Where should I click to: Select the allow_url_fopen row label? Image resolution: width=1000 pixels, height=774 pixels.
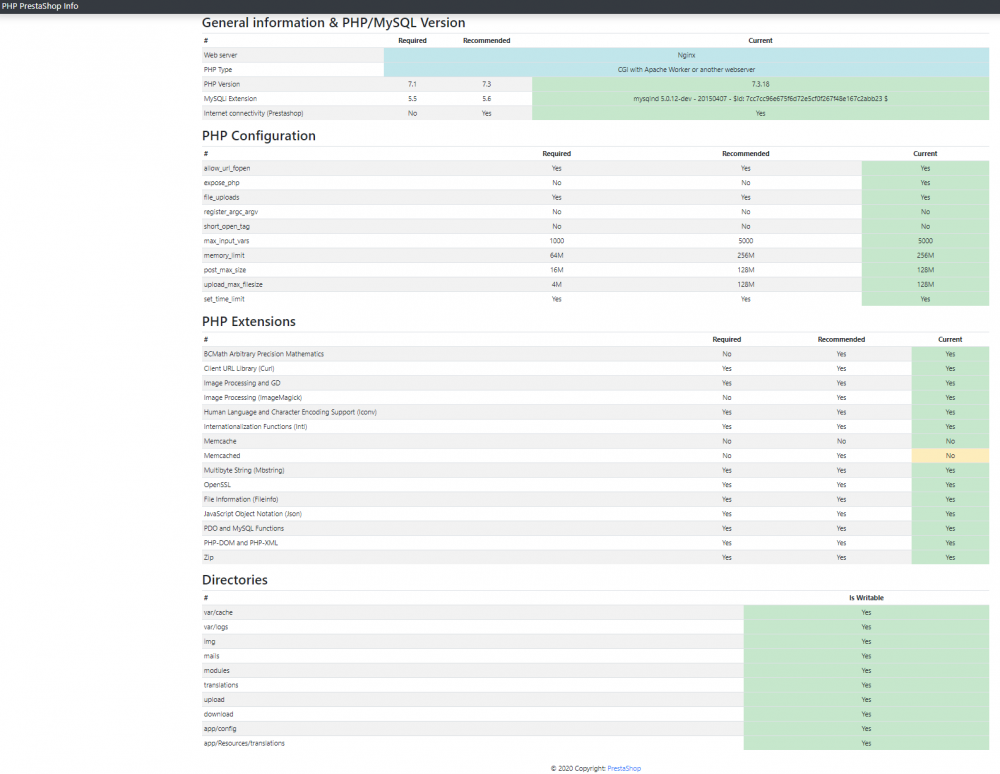click(x=227, y=168)
